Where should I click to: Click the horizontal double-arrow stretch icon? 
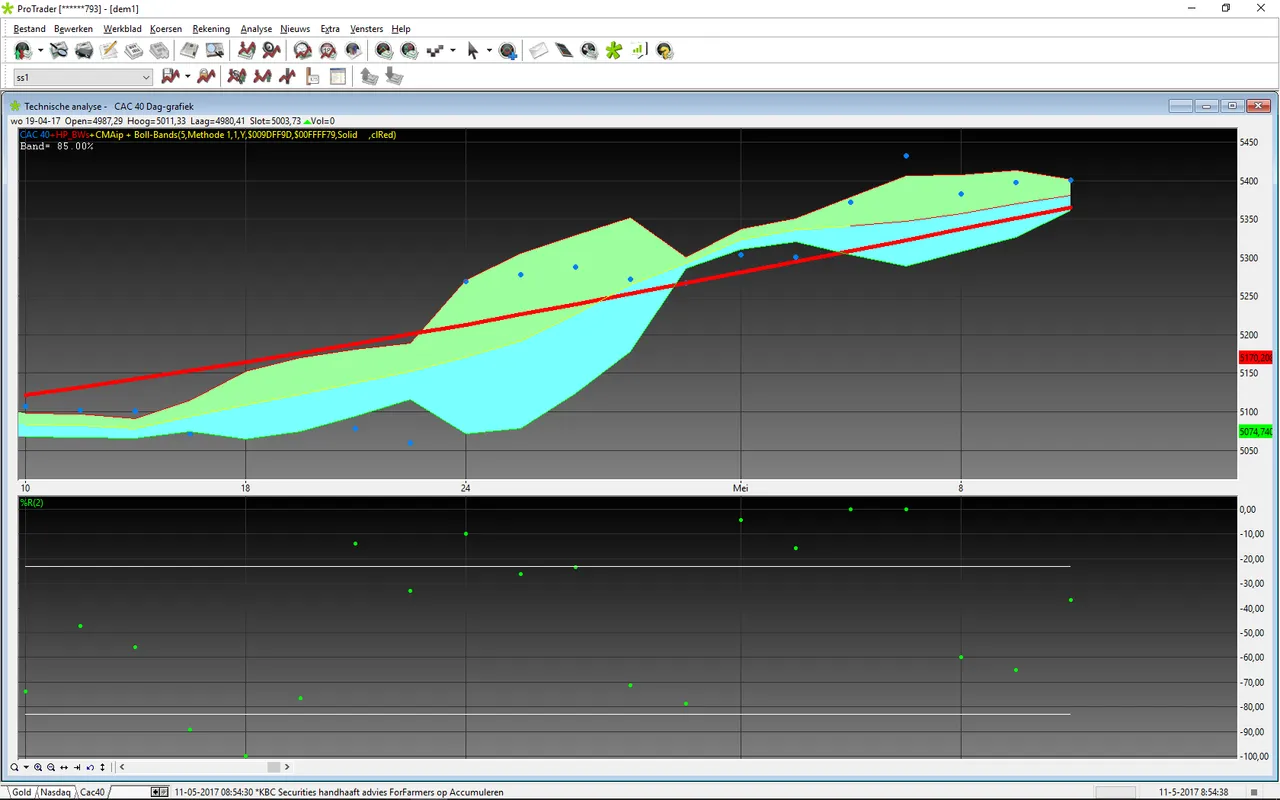[64, 767]
